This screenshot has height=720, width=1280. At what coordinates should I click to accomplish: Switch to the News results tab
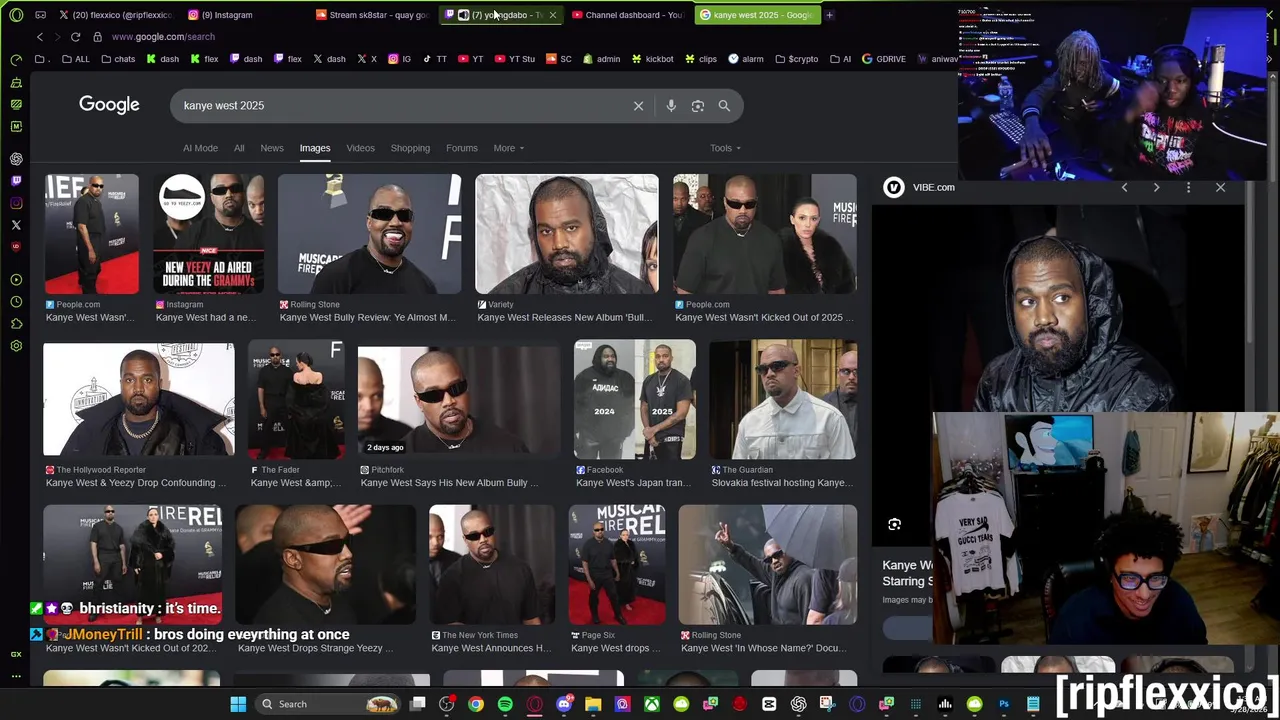(x=272, y=148)
